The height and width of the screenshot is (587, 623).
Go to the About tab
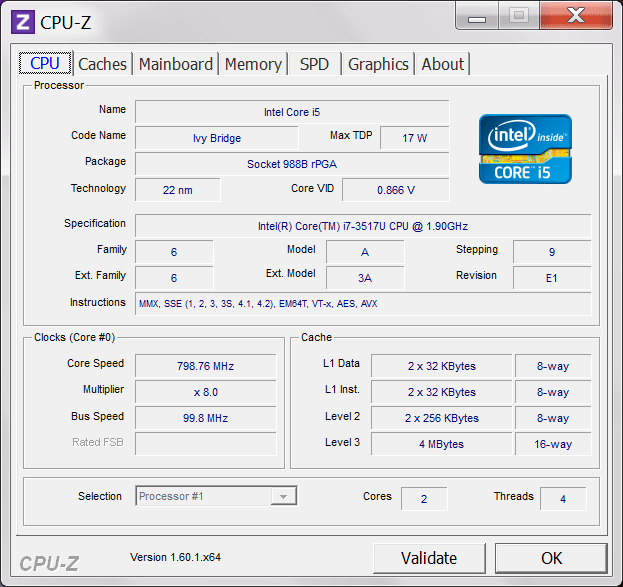(x=443, y=64)
